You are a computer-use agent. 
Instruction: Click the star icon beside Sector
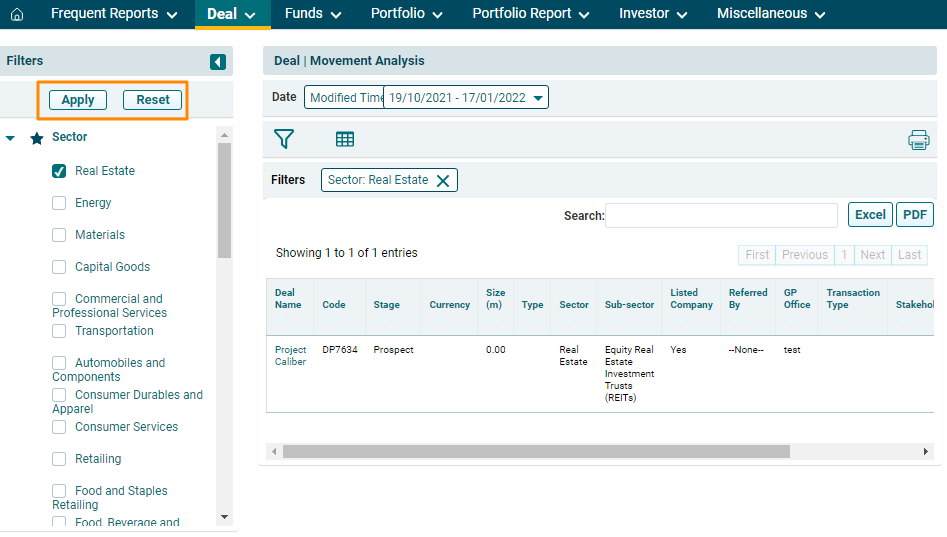37,138
